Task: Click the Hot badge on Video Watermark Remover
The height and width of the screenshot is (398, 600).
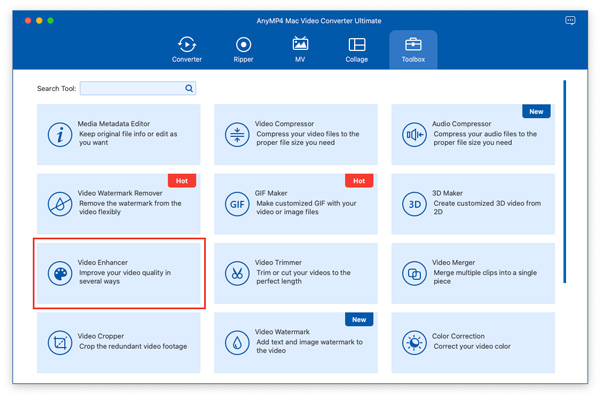Action: [x=182, y=181]
